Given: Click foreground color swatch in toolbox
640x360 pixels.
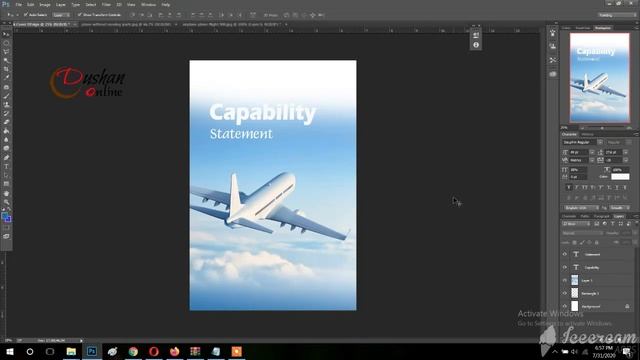Looking at the screenshot, I should 4,216.
